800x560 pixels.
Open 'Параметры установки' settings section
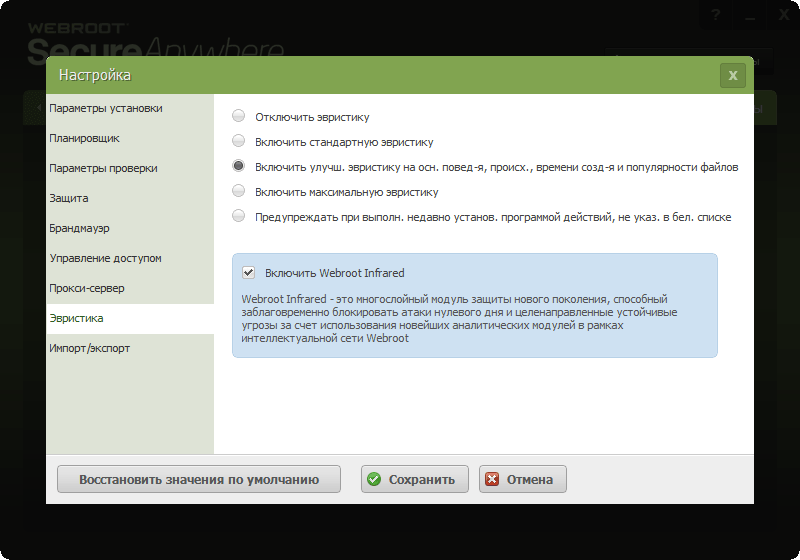click(130, 109)
